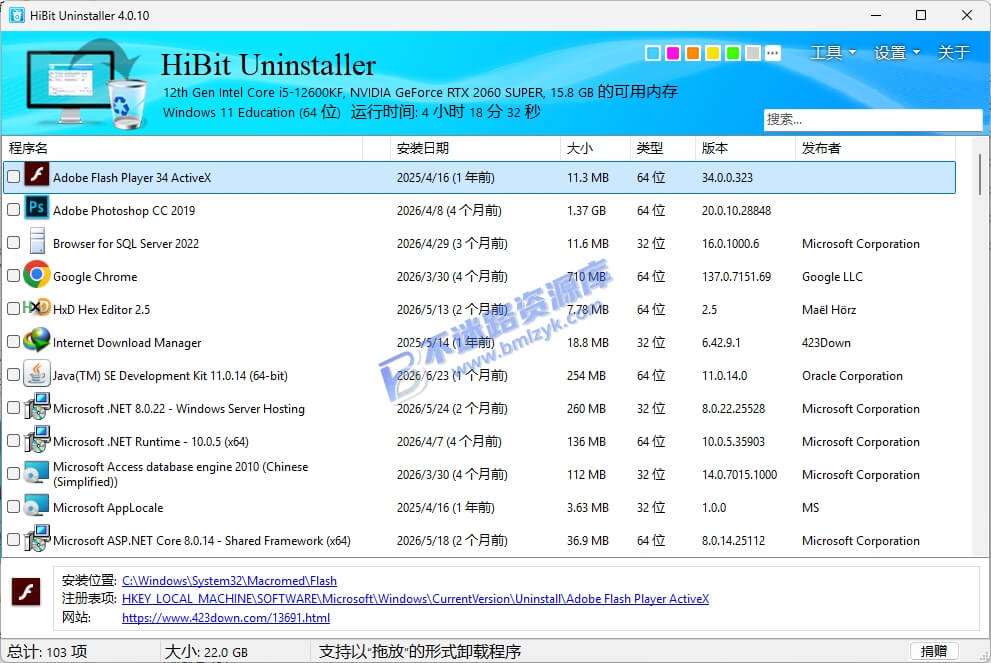Click the Microsoft Access database engine icon

[x=37, y=473]
